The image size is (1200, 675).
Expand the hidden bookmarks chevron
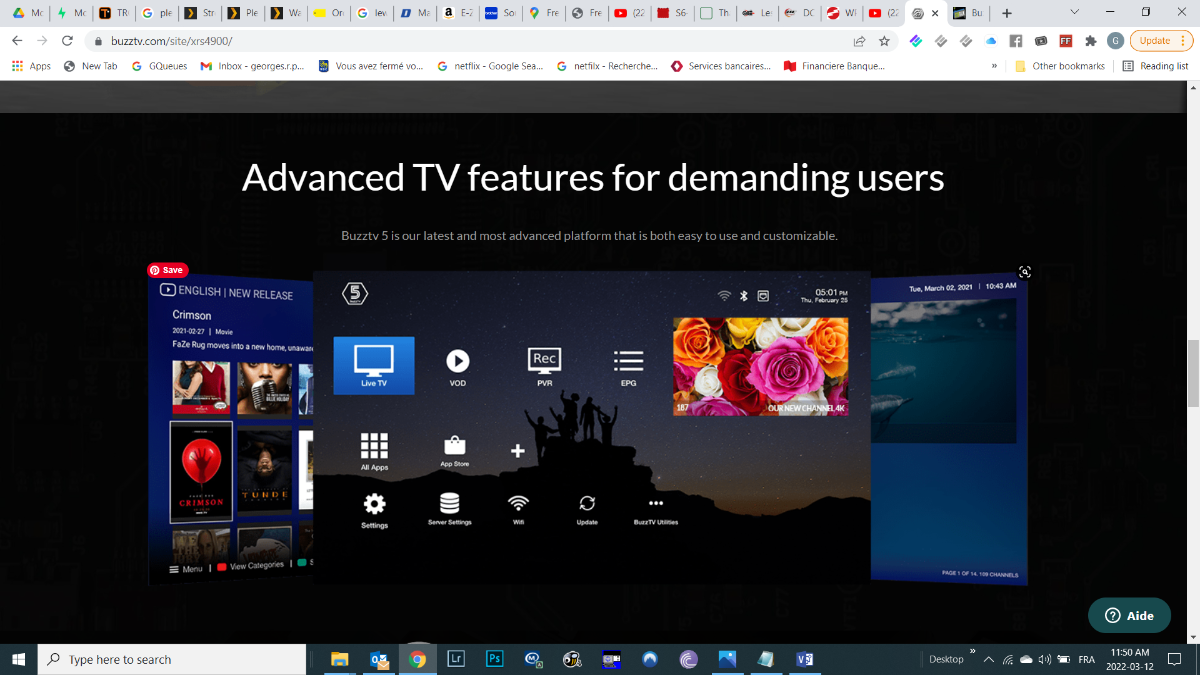tap(994, 66)
